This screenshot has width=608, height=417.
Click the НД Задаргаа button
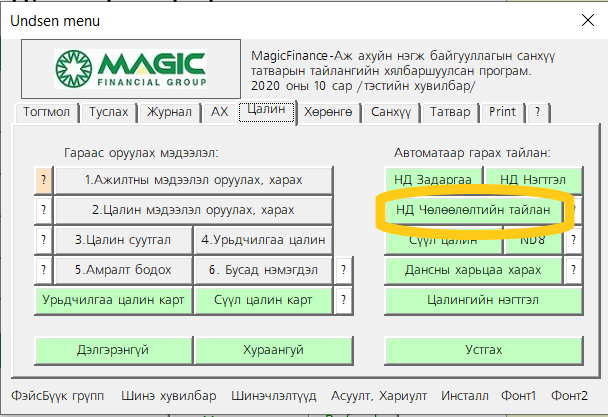coord(432,180)
